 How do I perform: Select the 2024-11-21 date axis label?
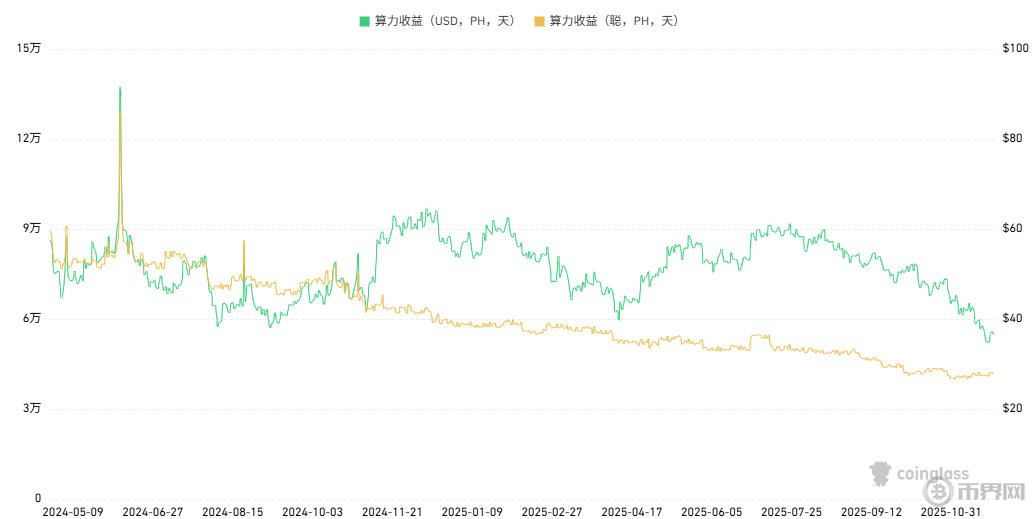coord(392,511)
